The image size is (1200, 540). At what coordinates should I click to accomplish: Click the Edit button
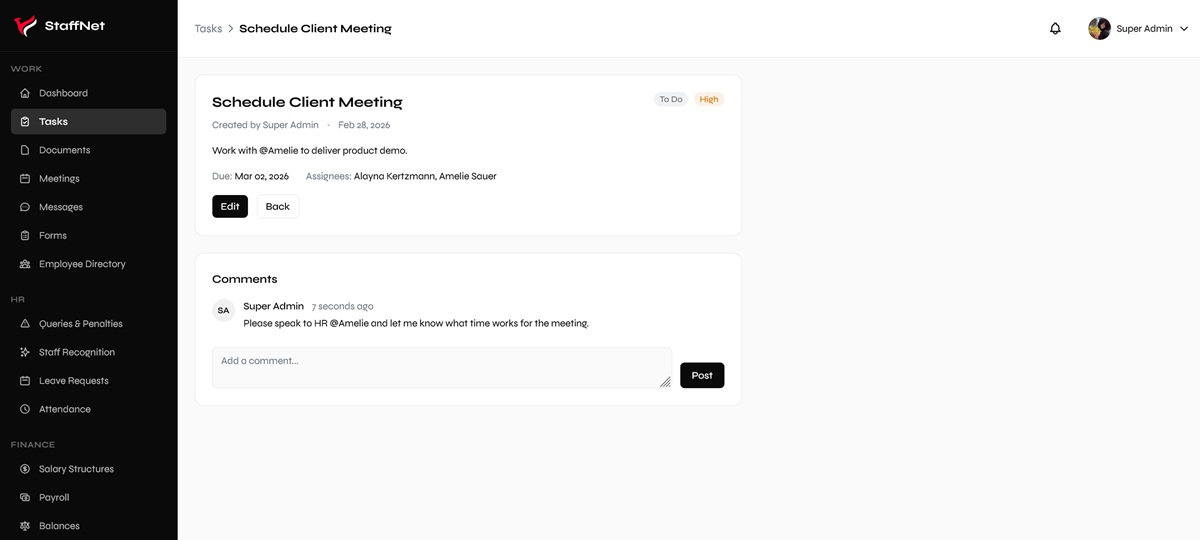pyautogui.click(x=230, y=207)
